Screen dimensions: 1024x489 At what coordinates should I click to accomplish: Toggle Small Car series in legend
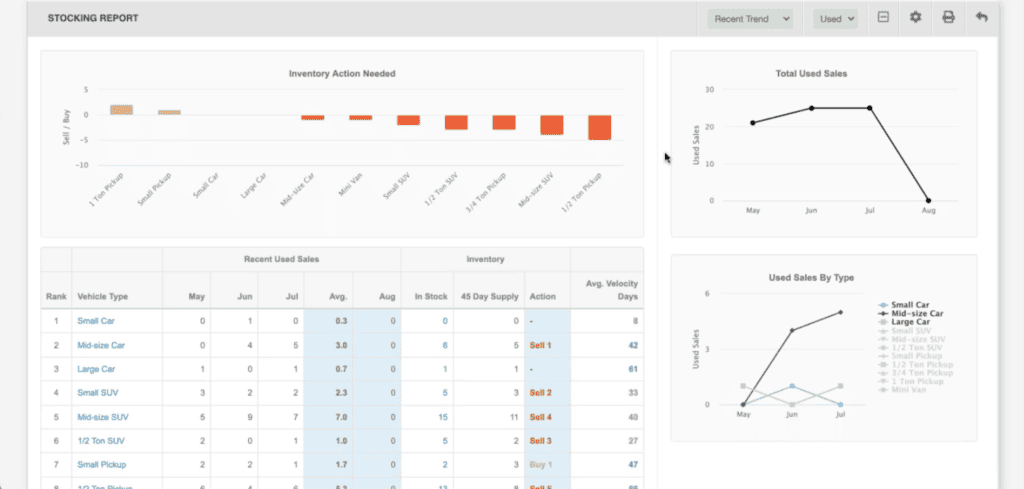click(x=904, y=305)
